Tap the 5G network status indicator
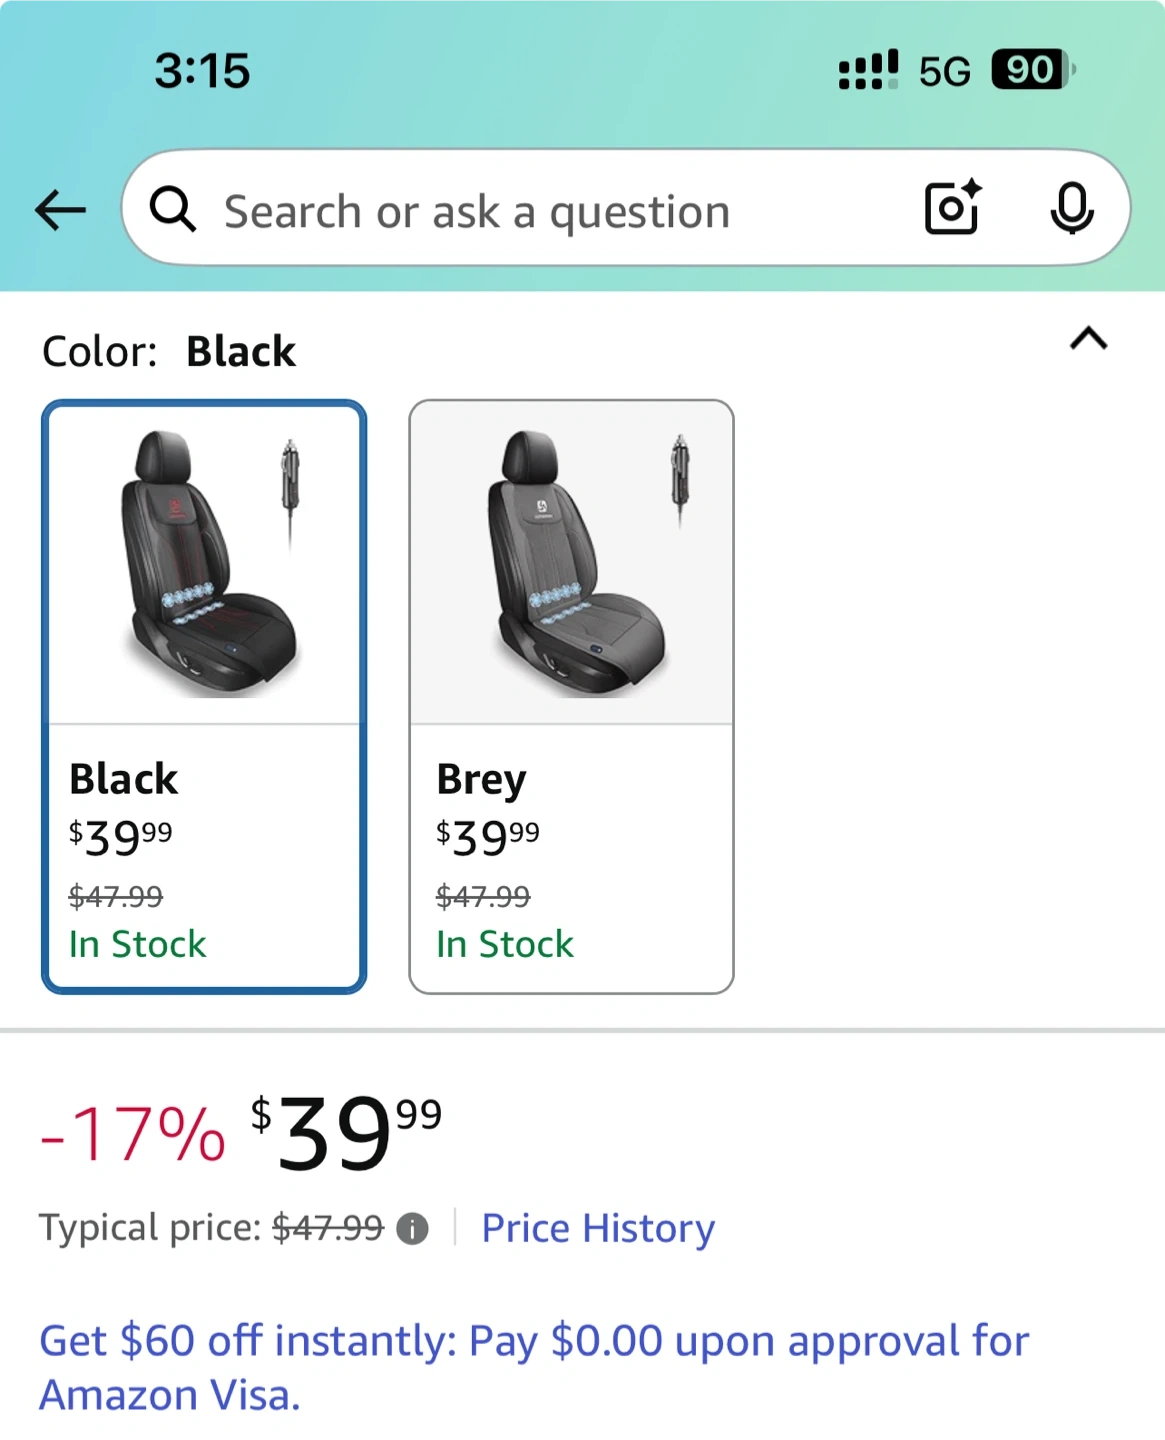 [x=944, y=72]
